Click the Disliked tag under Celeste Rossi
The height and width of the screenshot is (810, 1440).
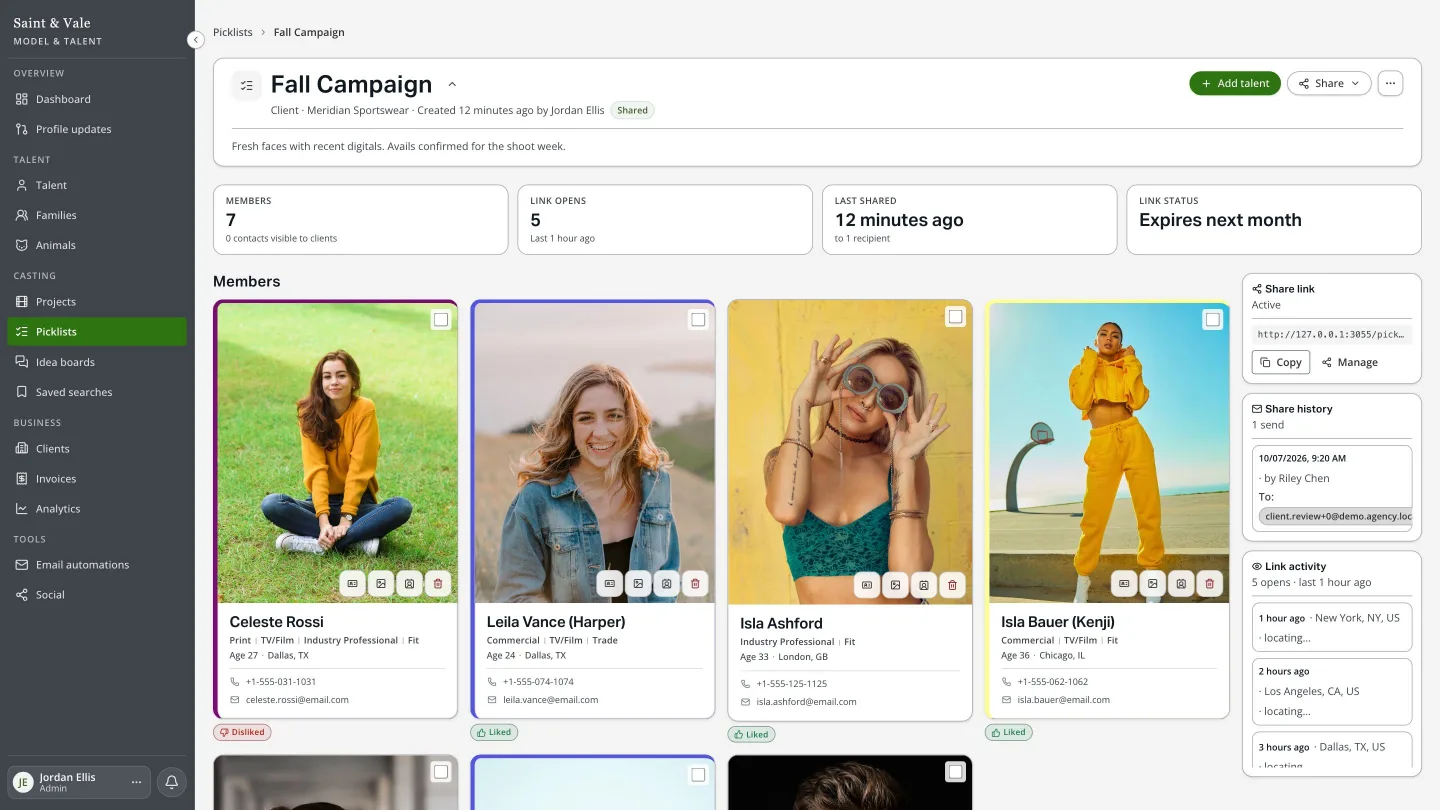(x=242, y=732)
